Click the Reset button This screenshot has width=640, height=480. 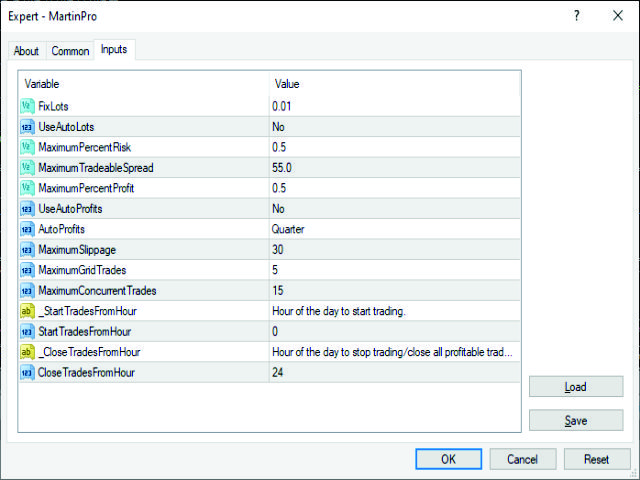(597, 459)
